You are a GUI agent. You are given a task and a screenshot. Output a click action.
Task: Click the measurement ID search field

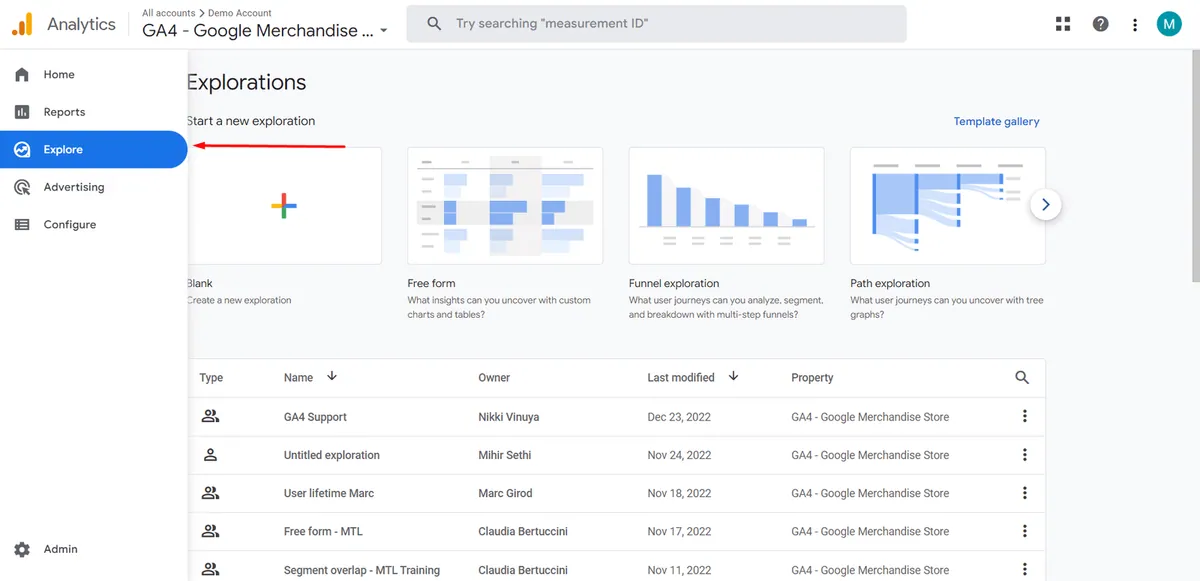pos(656,24)
